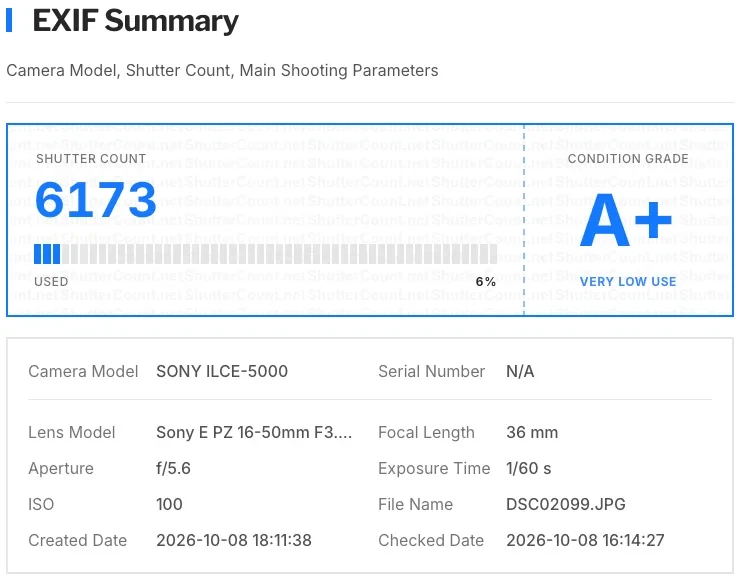The height and width of the screenshot is (579, 741).
Task: Select the 1/60 s exposure value
Action: (529, 468)
